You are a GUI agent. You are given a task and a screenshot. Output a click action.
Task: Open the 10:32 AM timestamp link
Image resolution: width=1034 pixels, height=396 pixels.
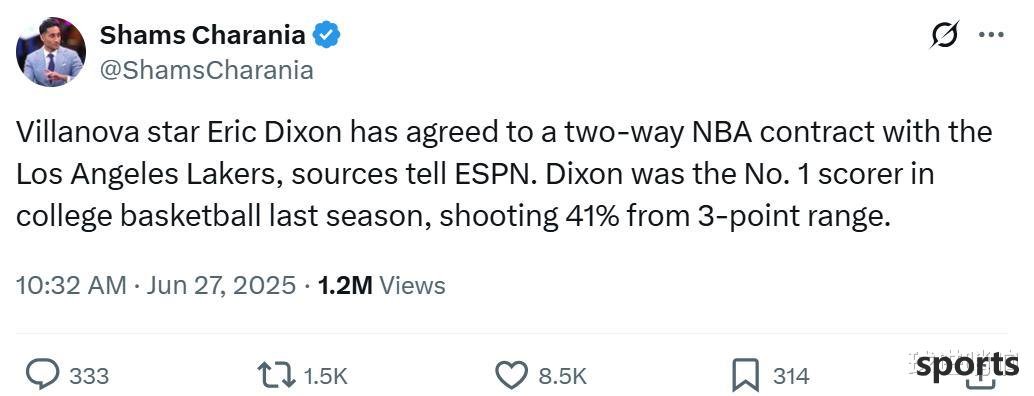[x=71, y=285]
